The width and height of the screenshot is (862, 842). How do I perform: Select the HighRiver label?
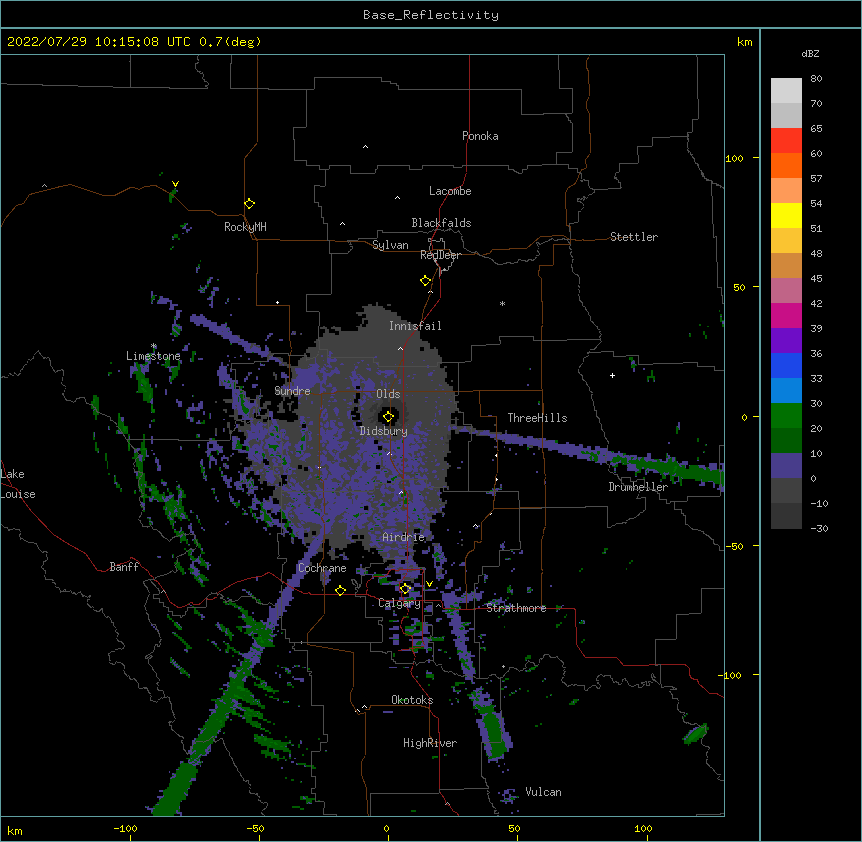(x=430, y=743)
